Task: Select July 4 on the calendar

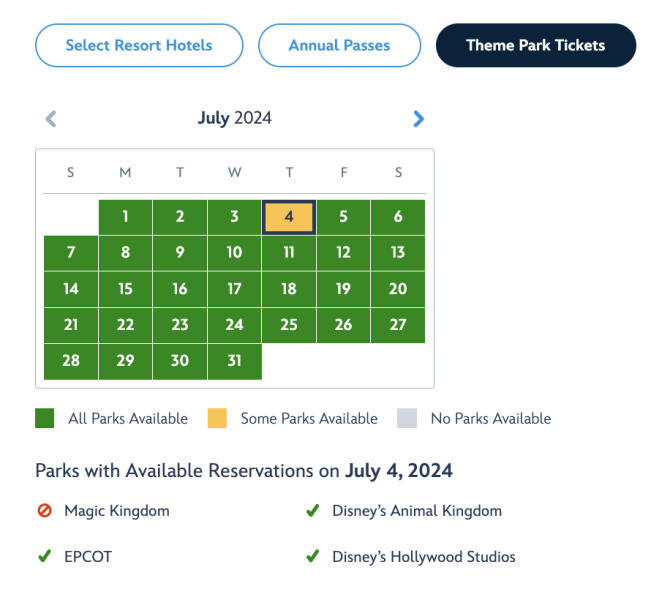Action: (x=289, y=217)
